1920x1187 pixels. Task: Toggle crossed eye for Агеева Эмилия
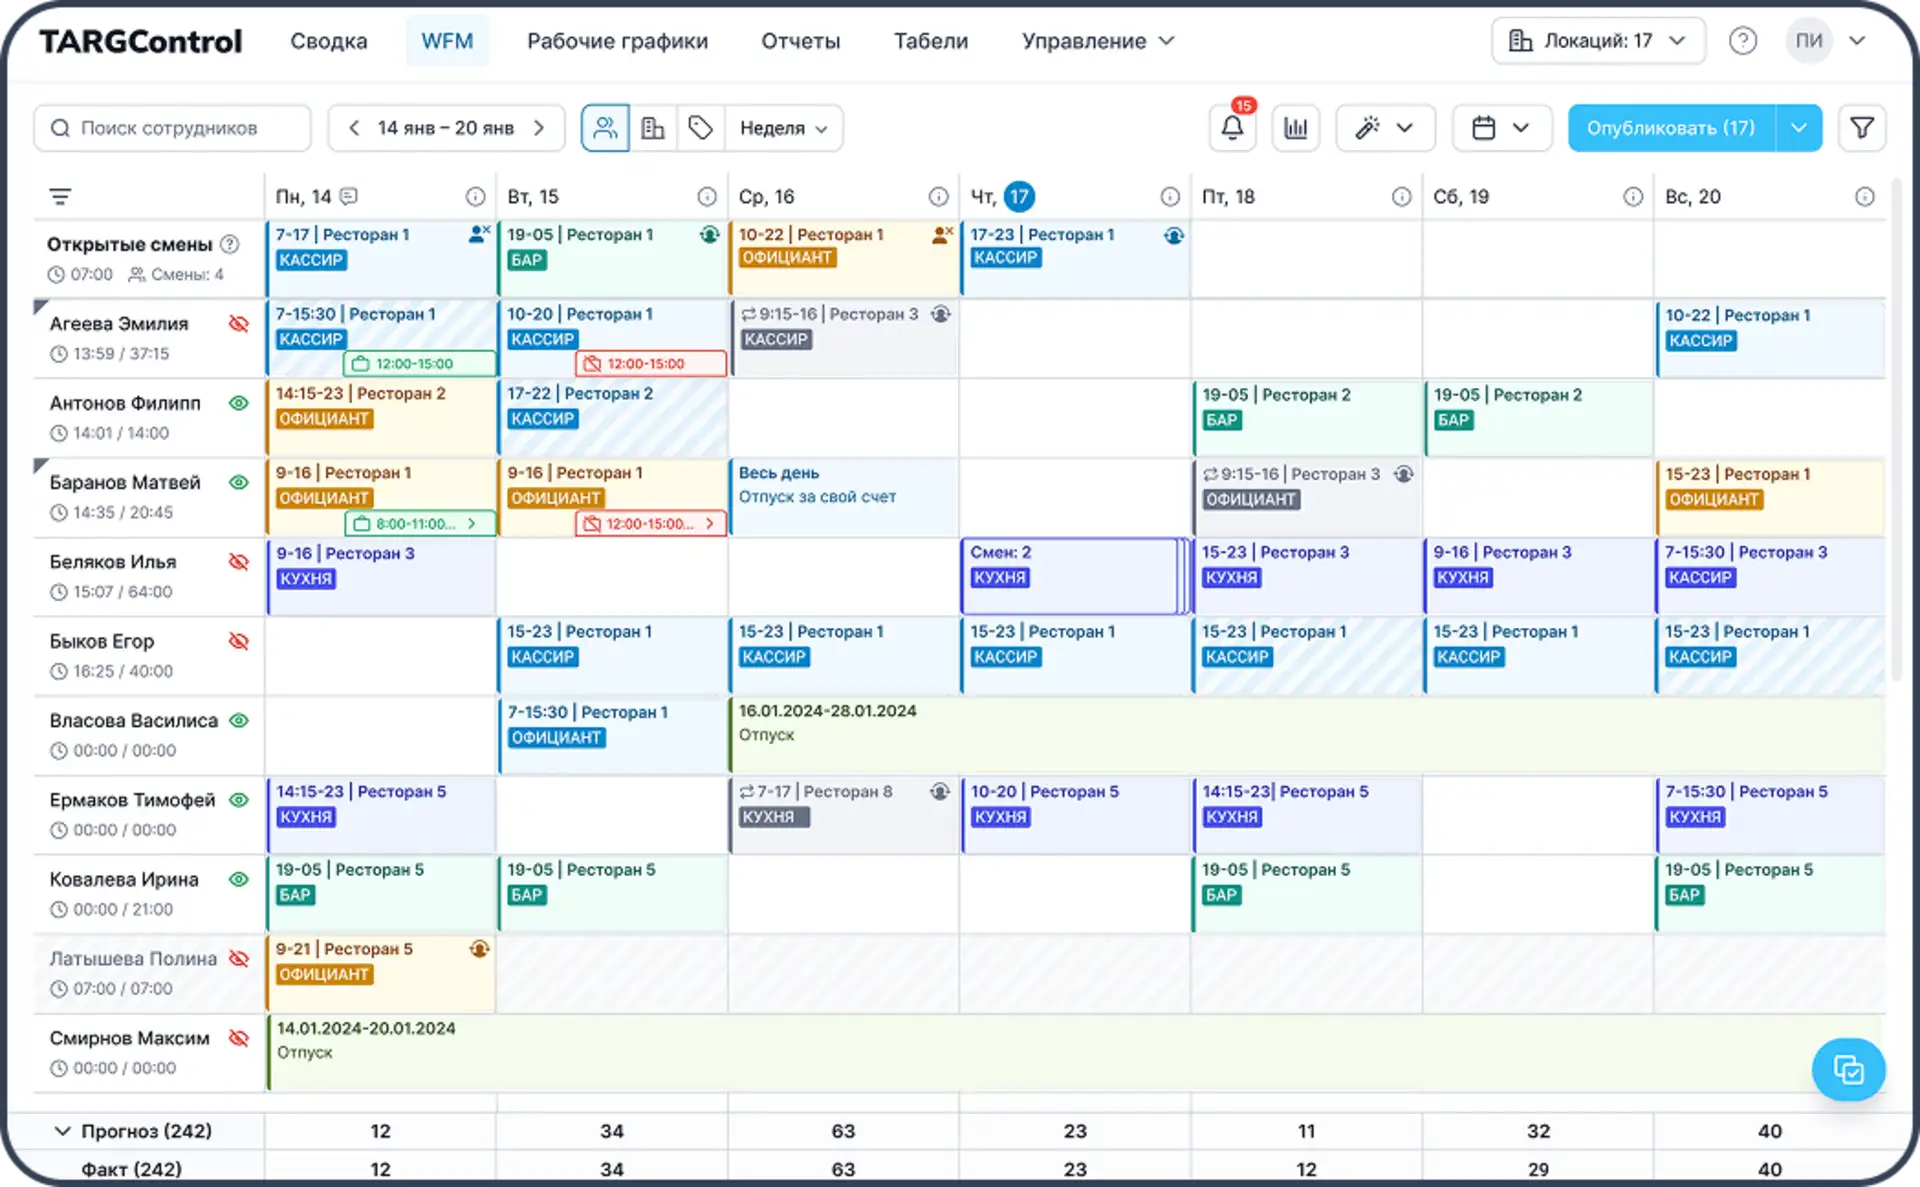(239, 324)
